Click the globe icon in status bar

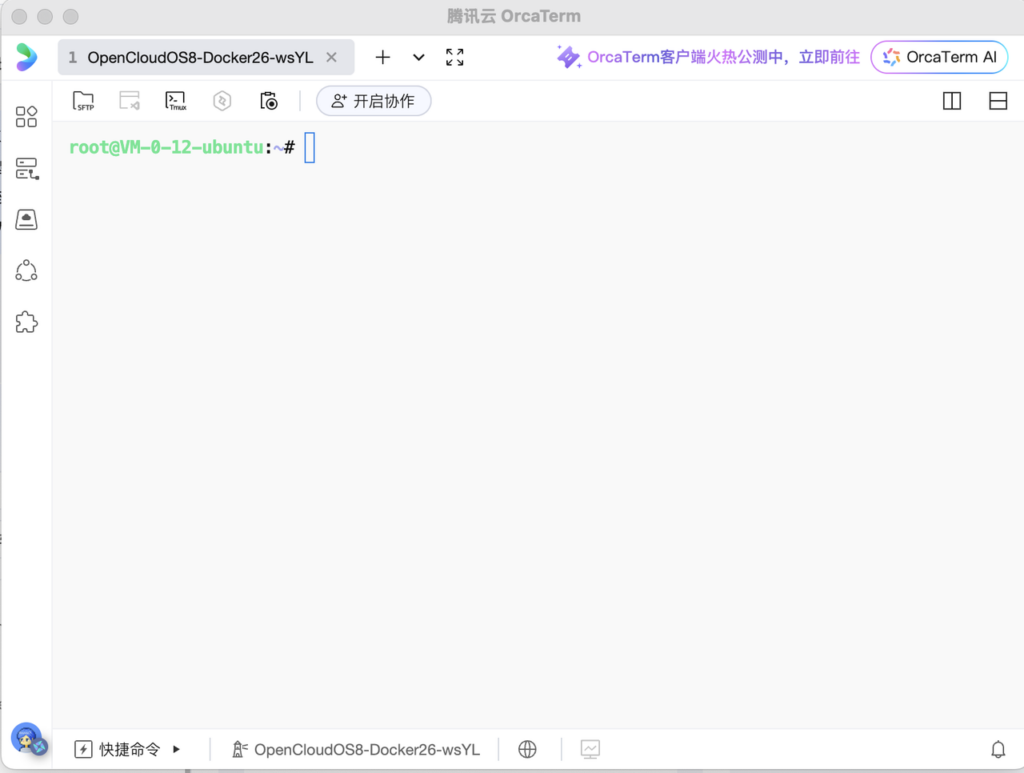click(x=528, y=749)
